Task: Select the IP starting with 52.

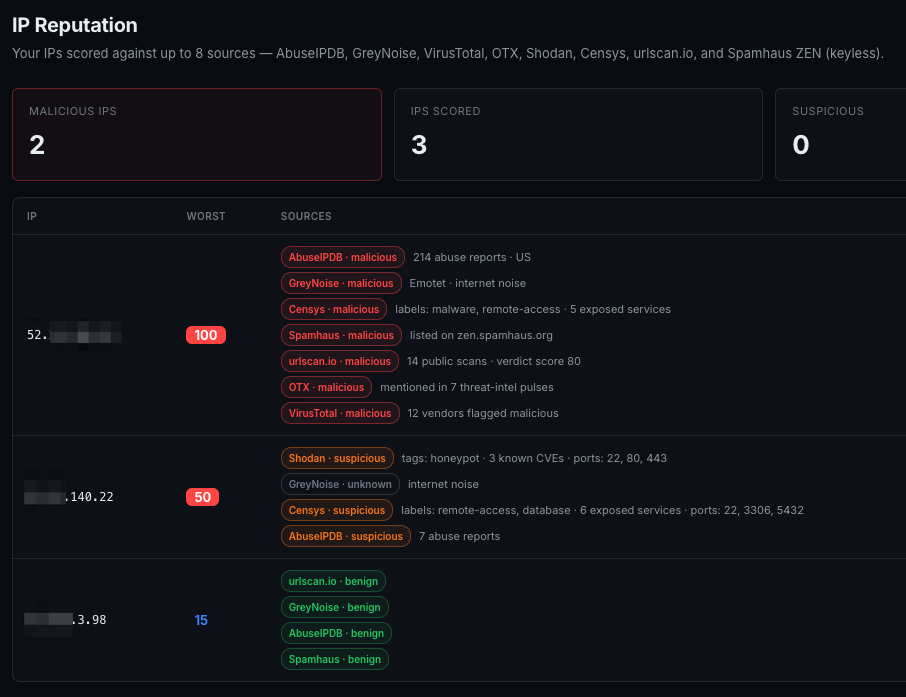Action: (x=74, y=335)
